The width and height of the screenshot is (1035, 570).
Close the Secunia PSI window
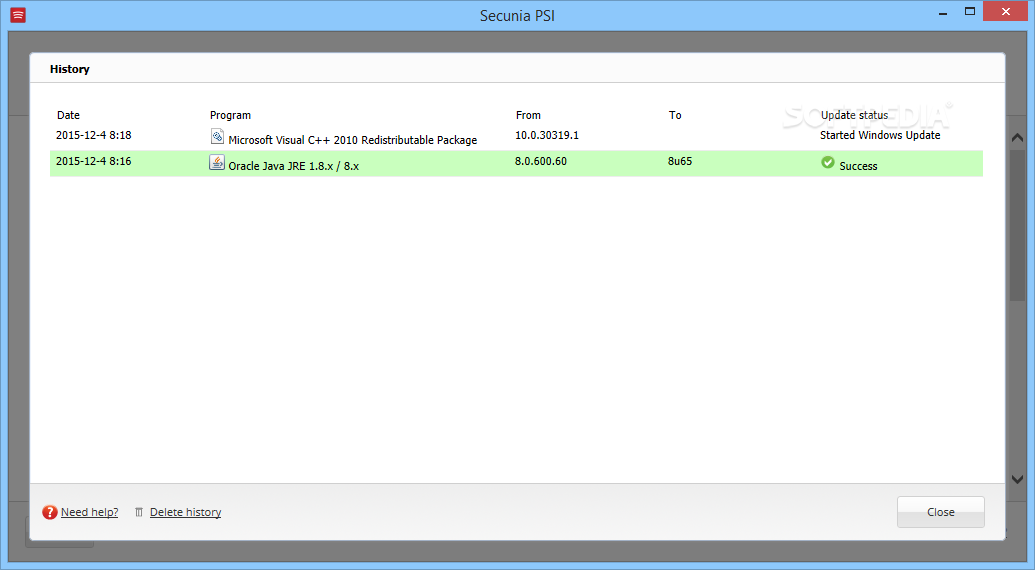1005,11
